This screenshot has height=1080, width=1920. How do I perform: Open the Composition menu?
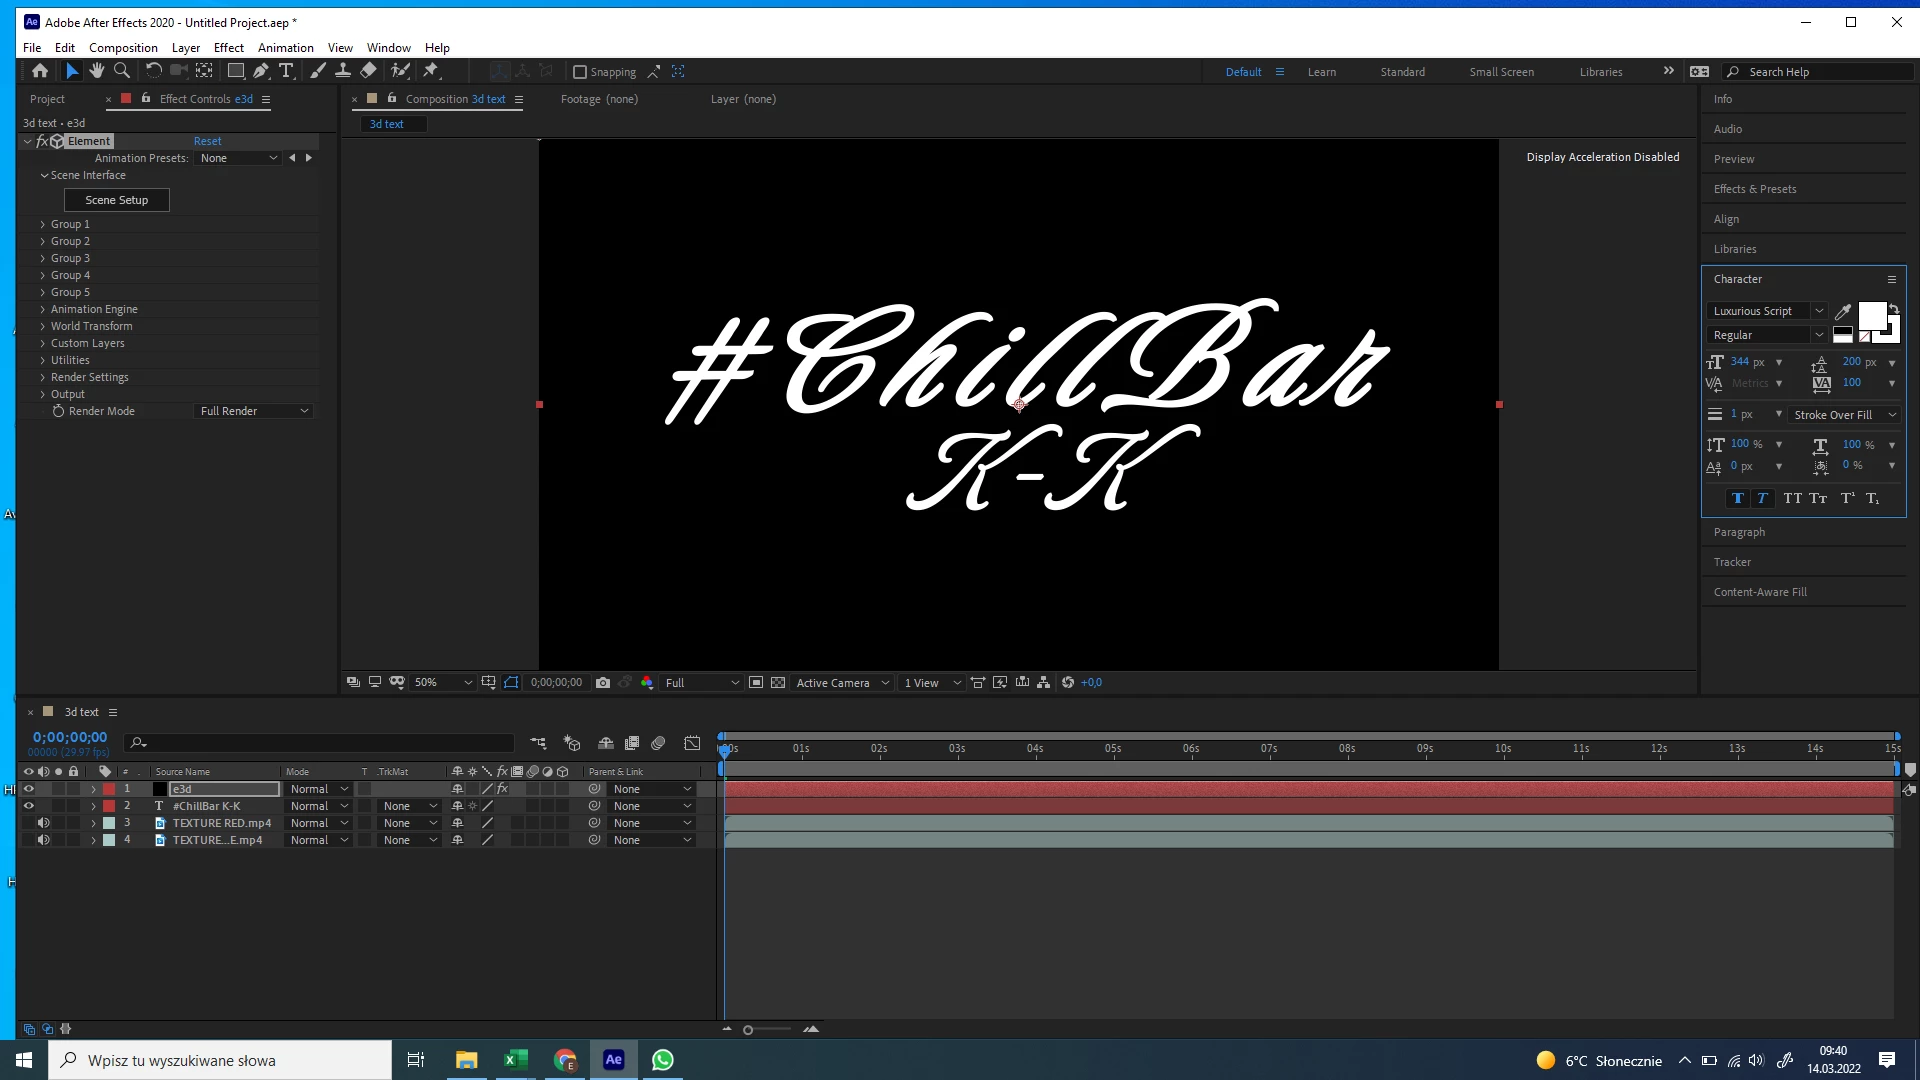coord(123,47)
